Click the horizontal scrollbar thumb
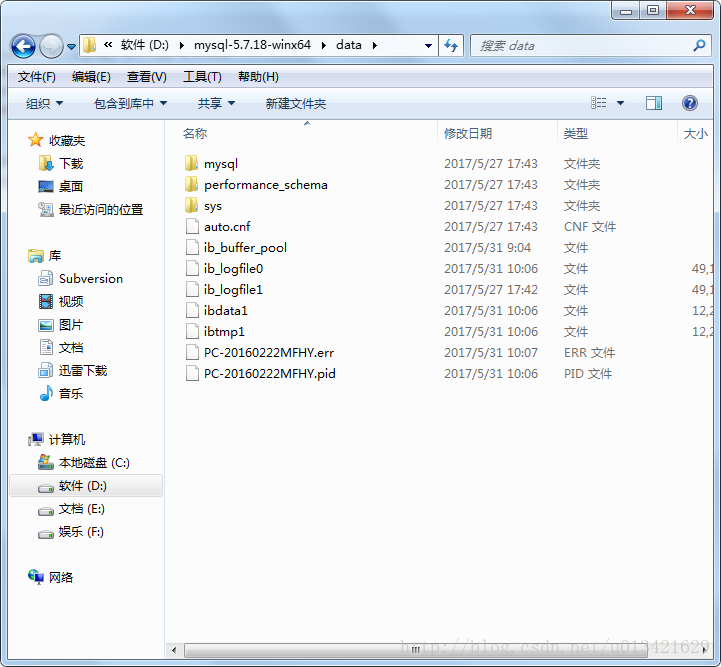721x667 pixels. click(416, 650)
